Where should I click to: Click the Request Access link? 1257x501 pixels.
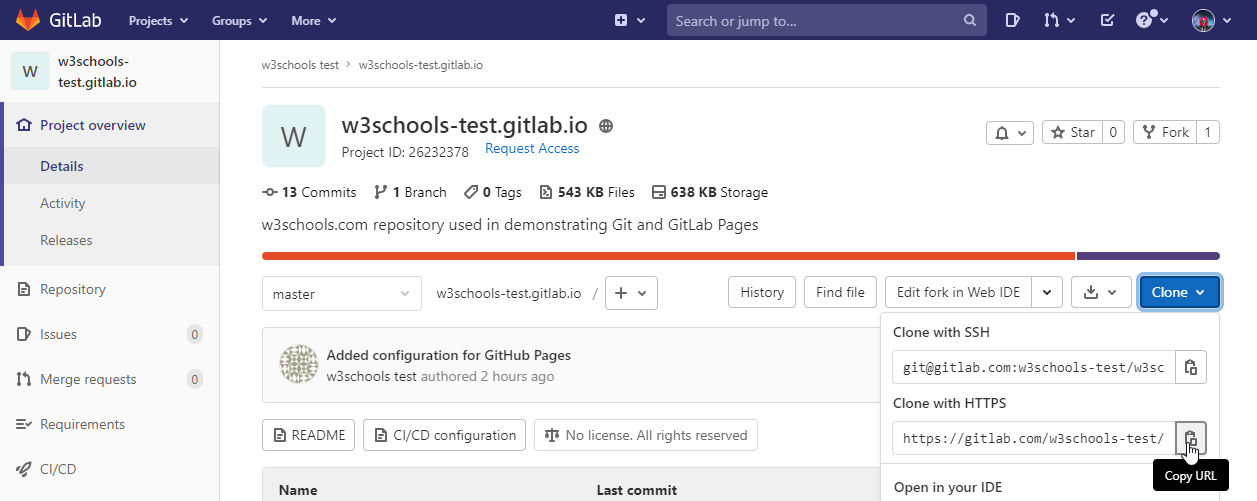coord(532,148)
